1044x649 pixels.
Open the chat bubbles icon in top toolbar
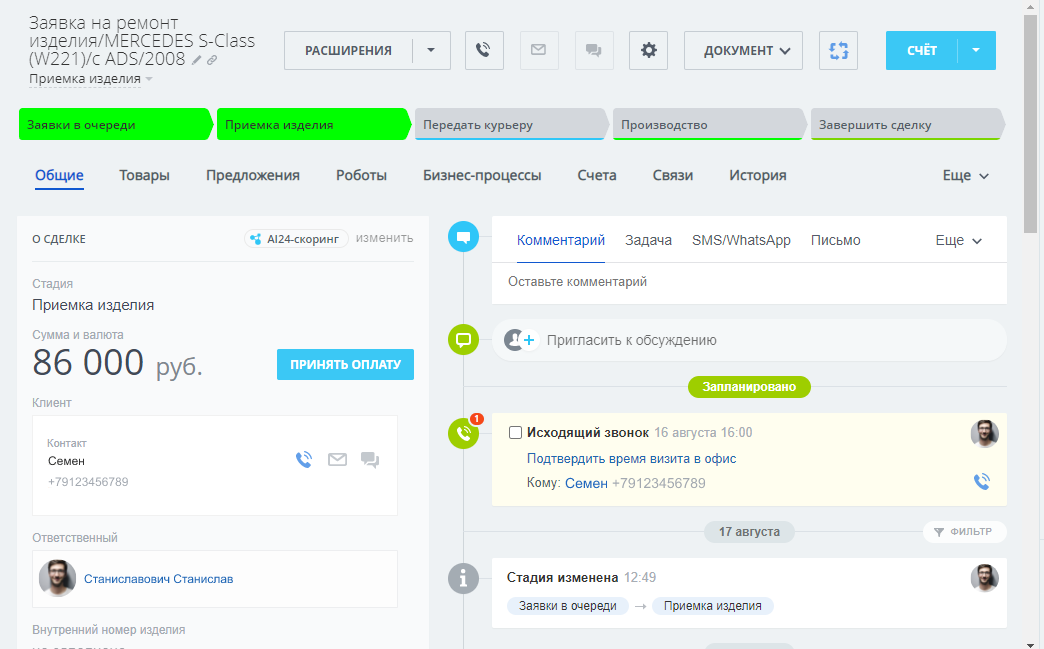pyautogui.click(x=594, y=51)
